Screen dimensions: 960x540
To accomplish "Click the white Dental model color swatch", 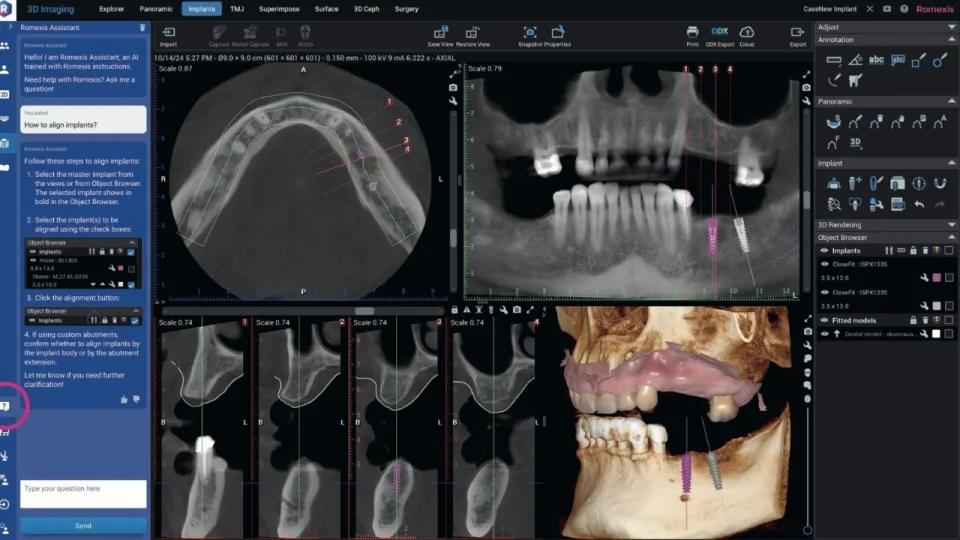I will 936,334.
